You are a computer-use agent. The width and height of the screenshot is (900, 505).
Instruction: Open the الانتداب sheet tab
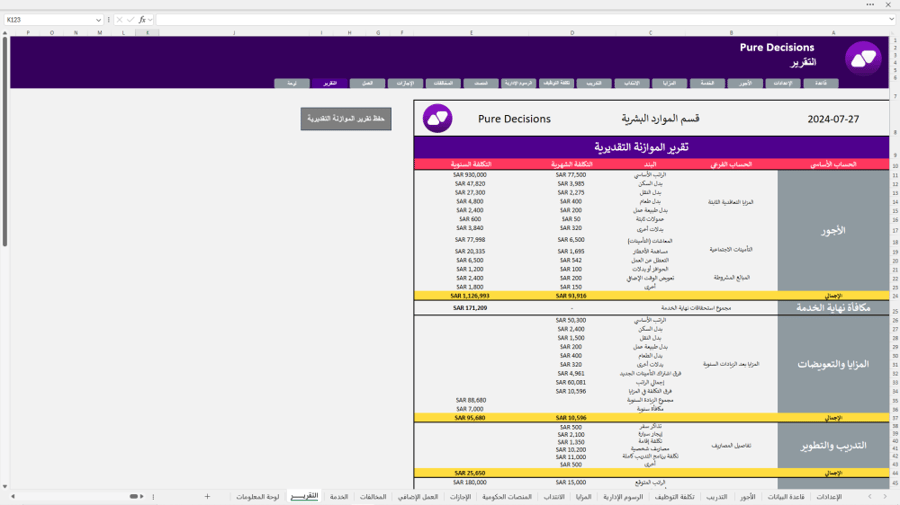tap(554, 496)
